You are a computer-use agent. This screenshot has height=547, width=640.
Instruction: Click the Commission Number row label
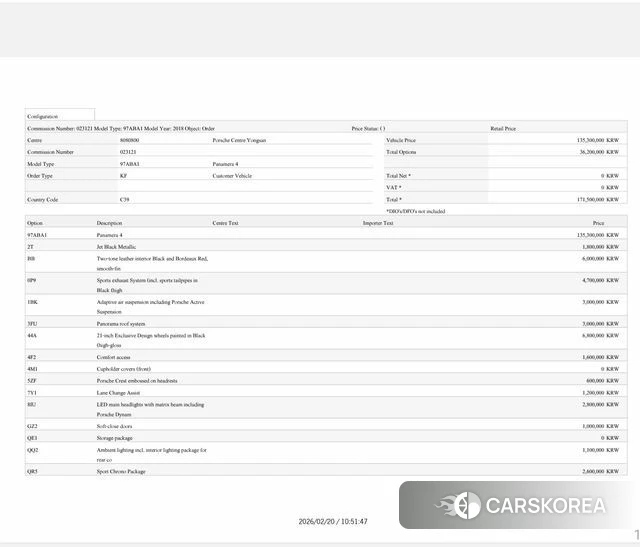pyautogui.click(x=50, y=152)
